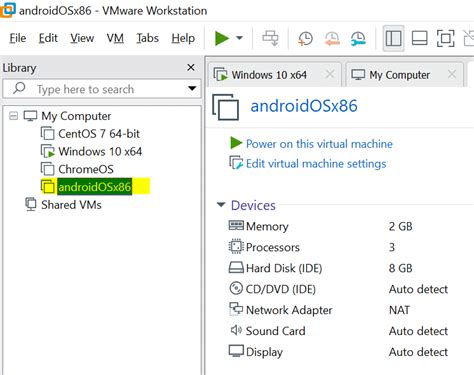Enter full screen mode icon
Viewport: 474px width, 375px height.
[445, 38]
